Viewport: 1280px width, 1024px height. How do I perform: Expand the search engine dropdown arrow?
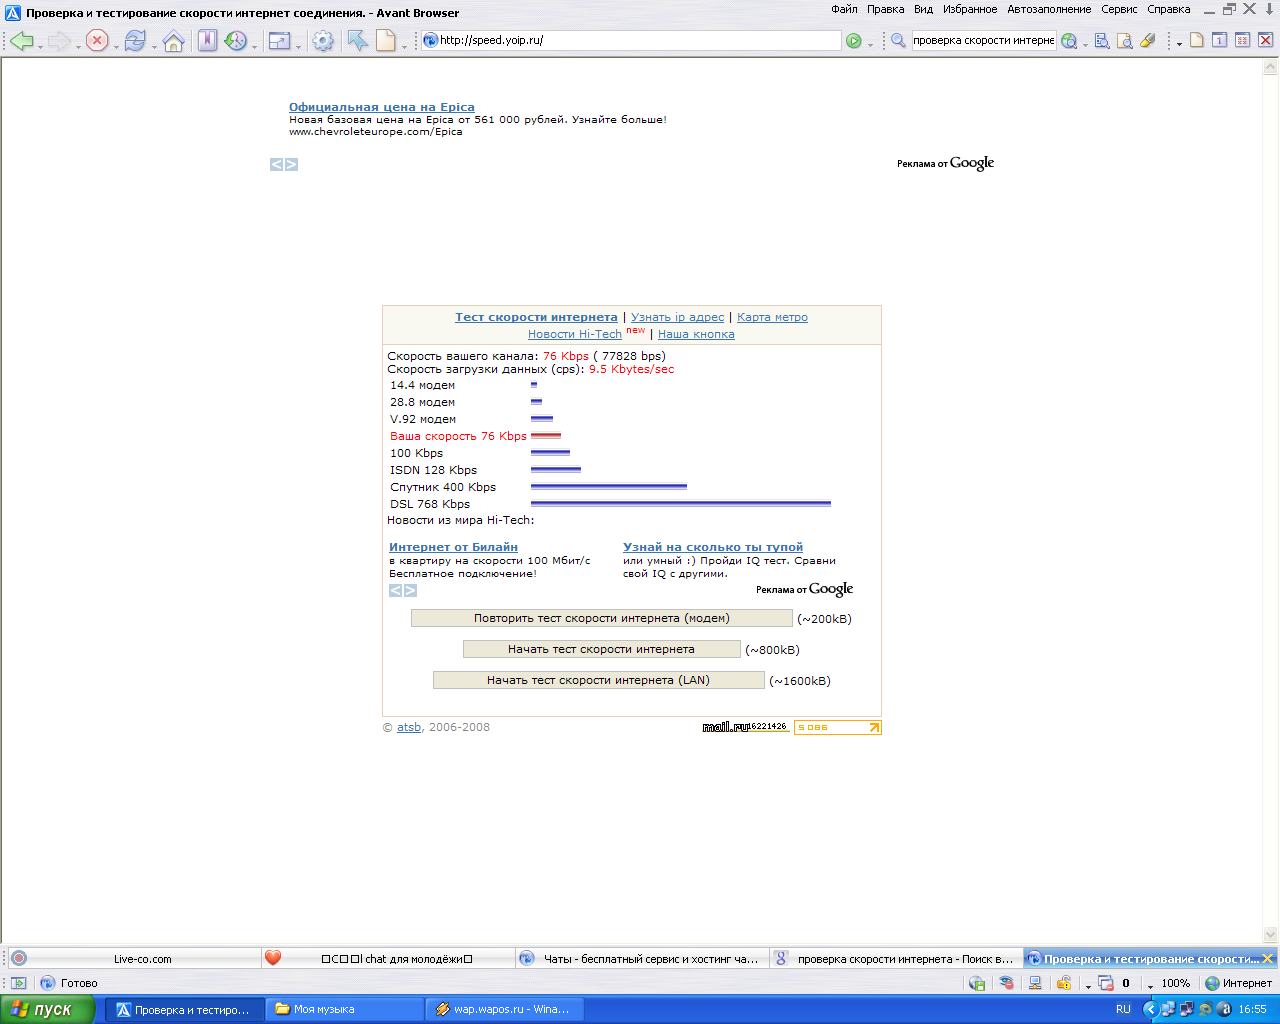click(x=1085, y=45)
